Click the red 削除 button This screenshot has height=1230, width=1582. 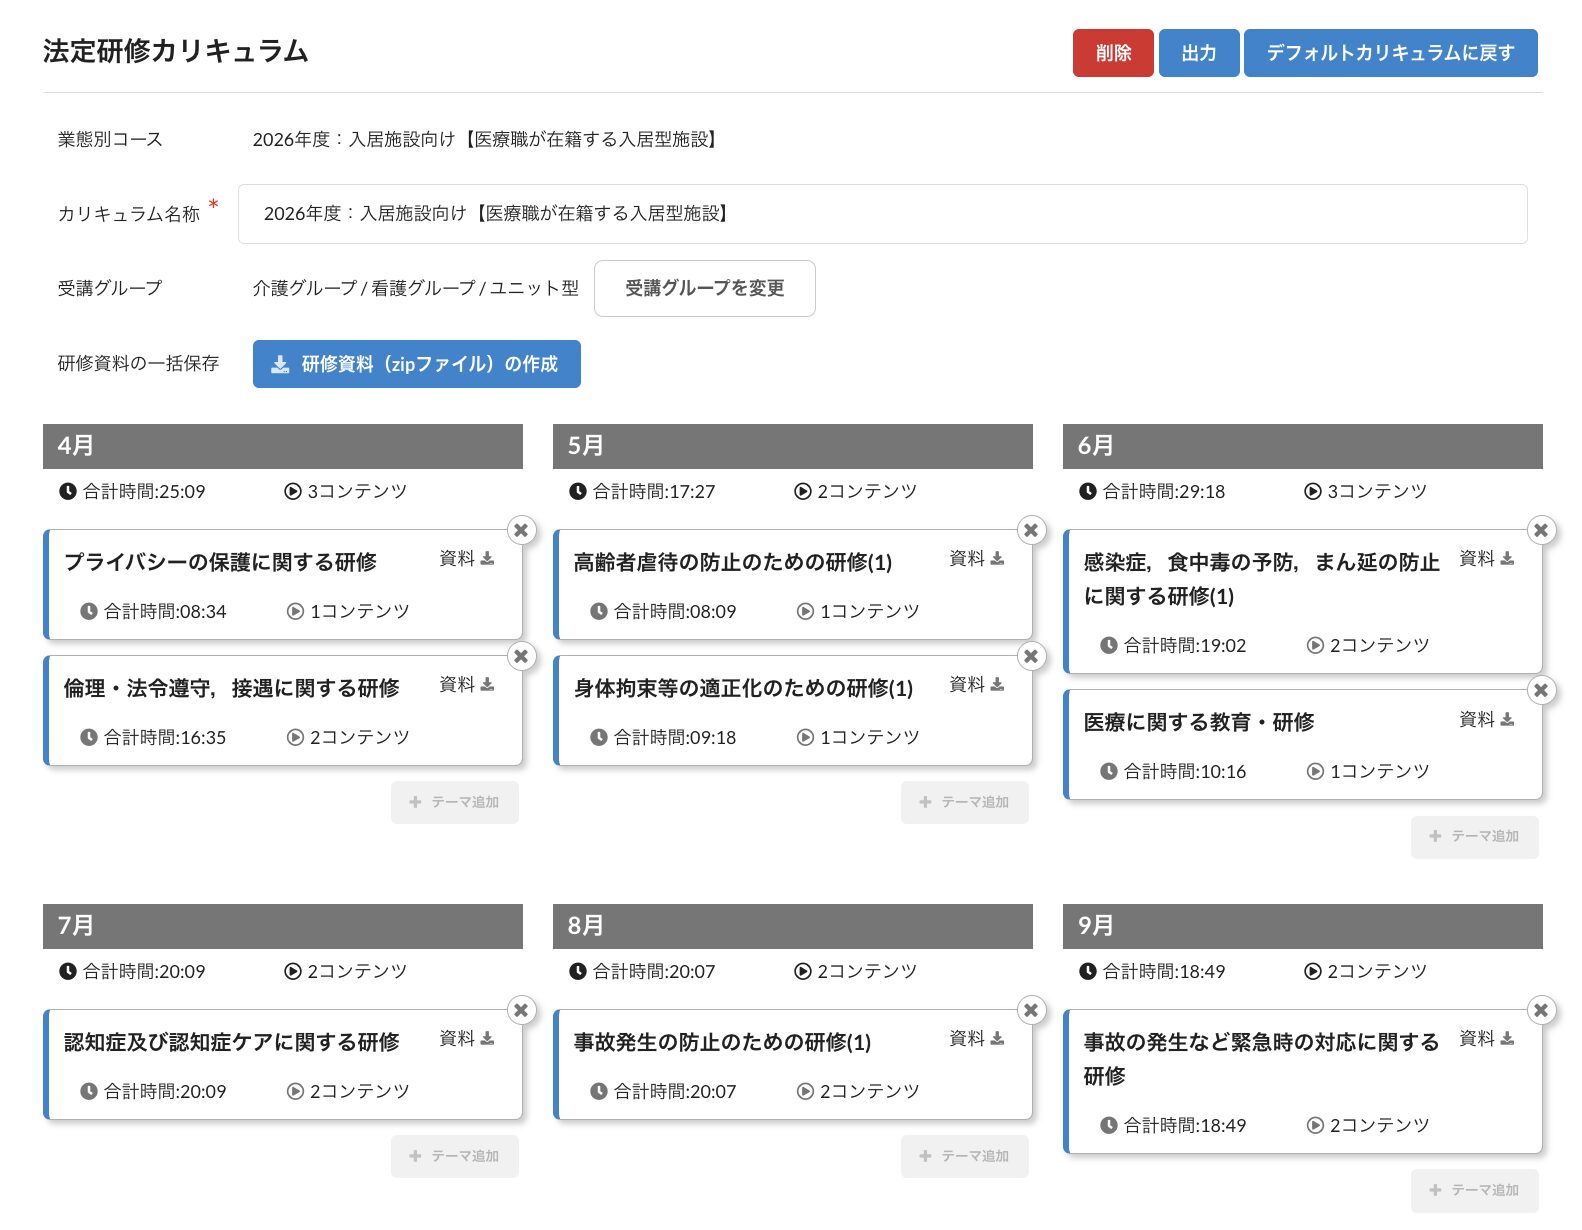click(1113, 53)
